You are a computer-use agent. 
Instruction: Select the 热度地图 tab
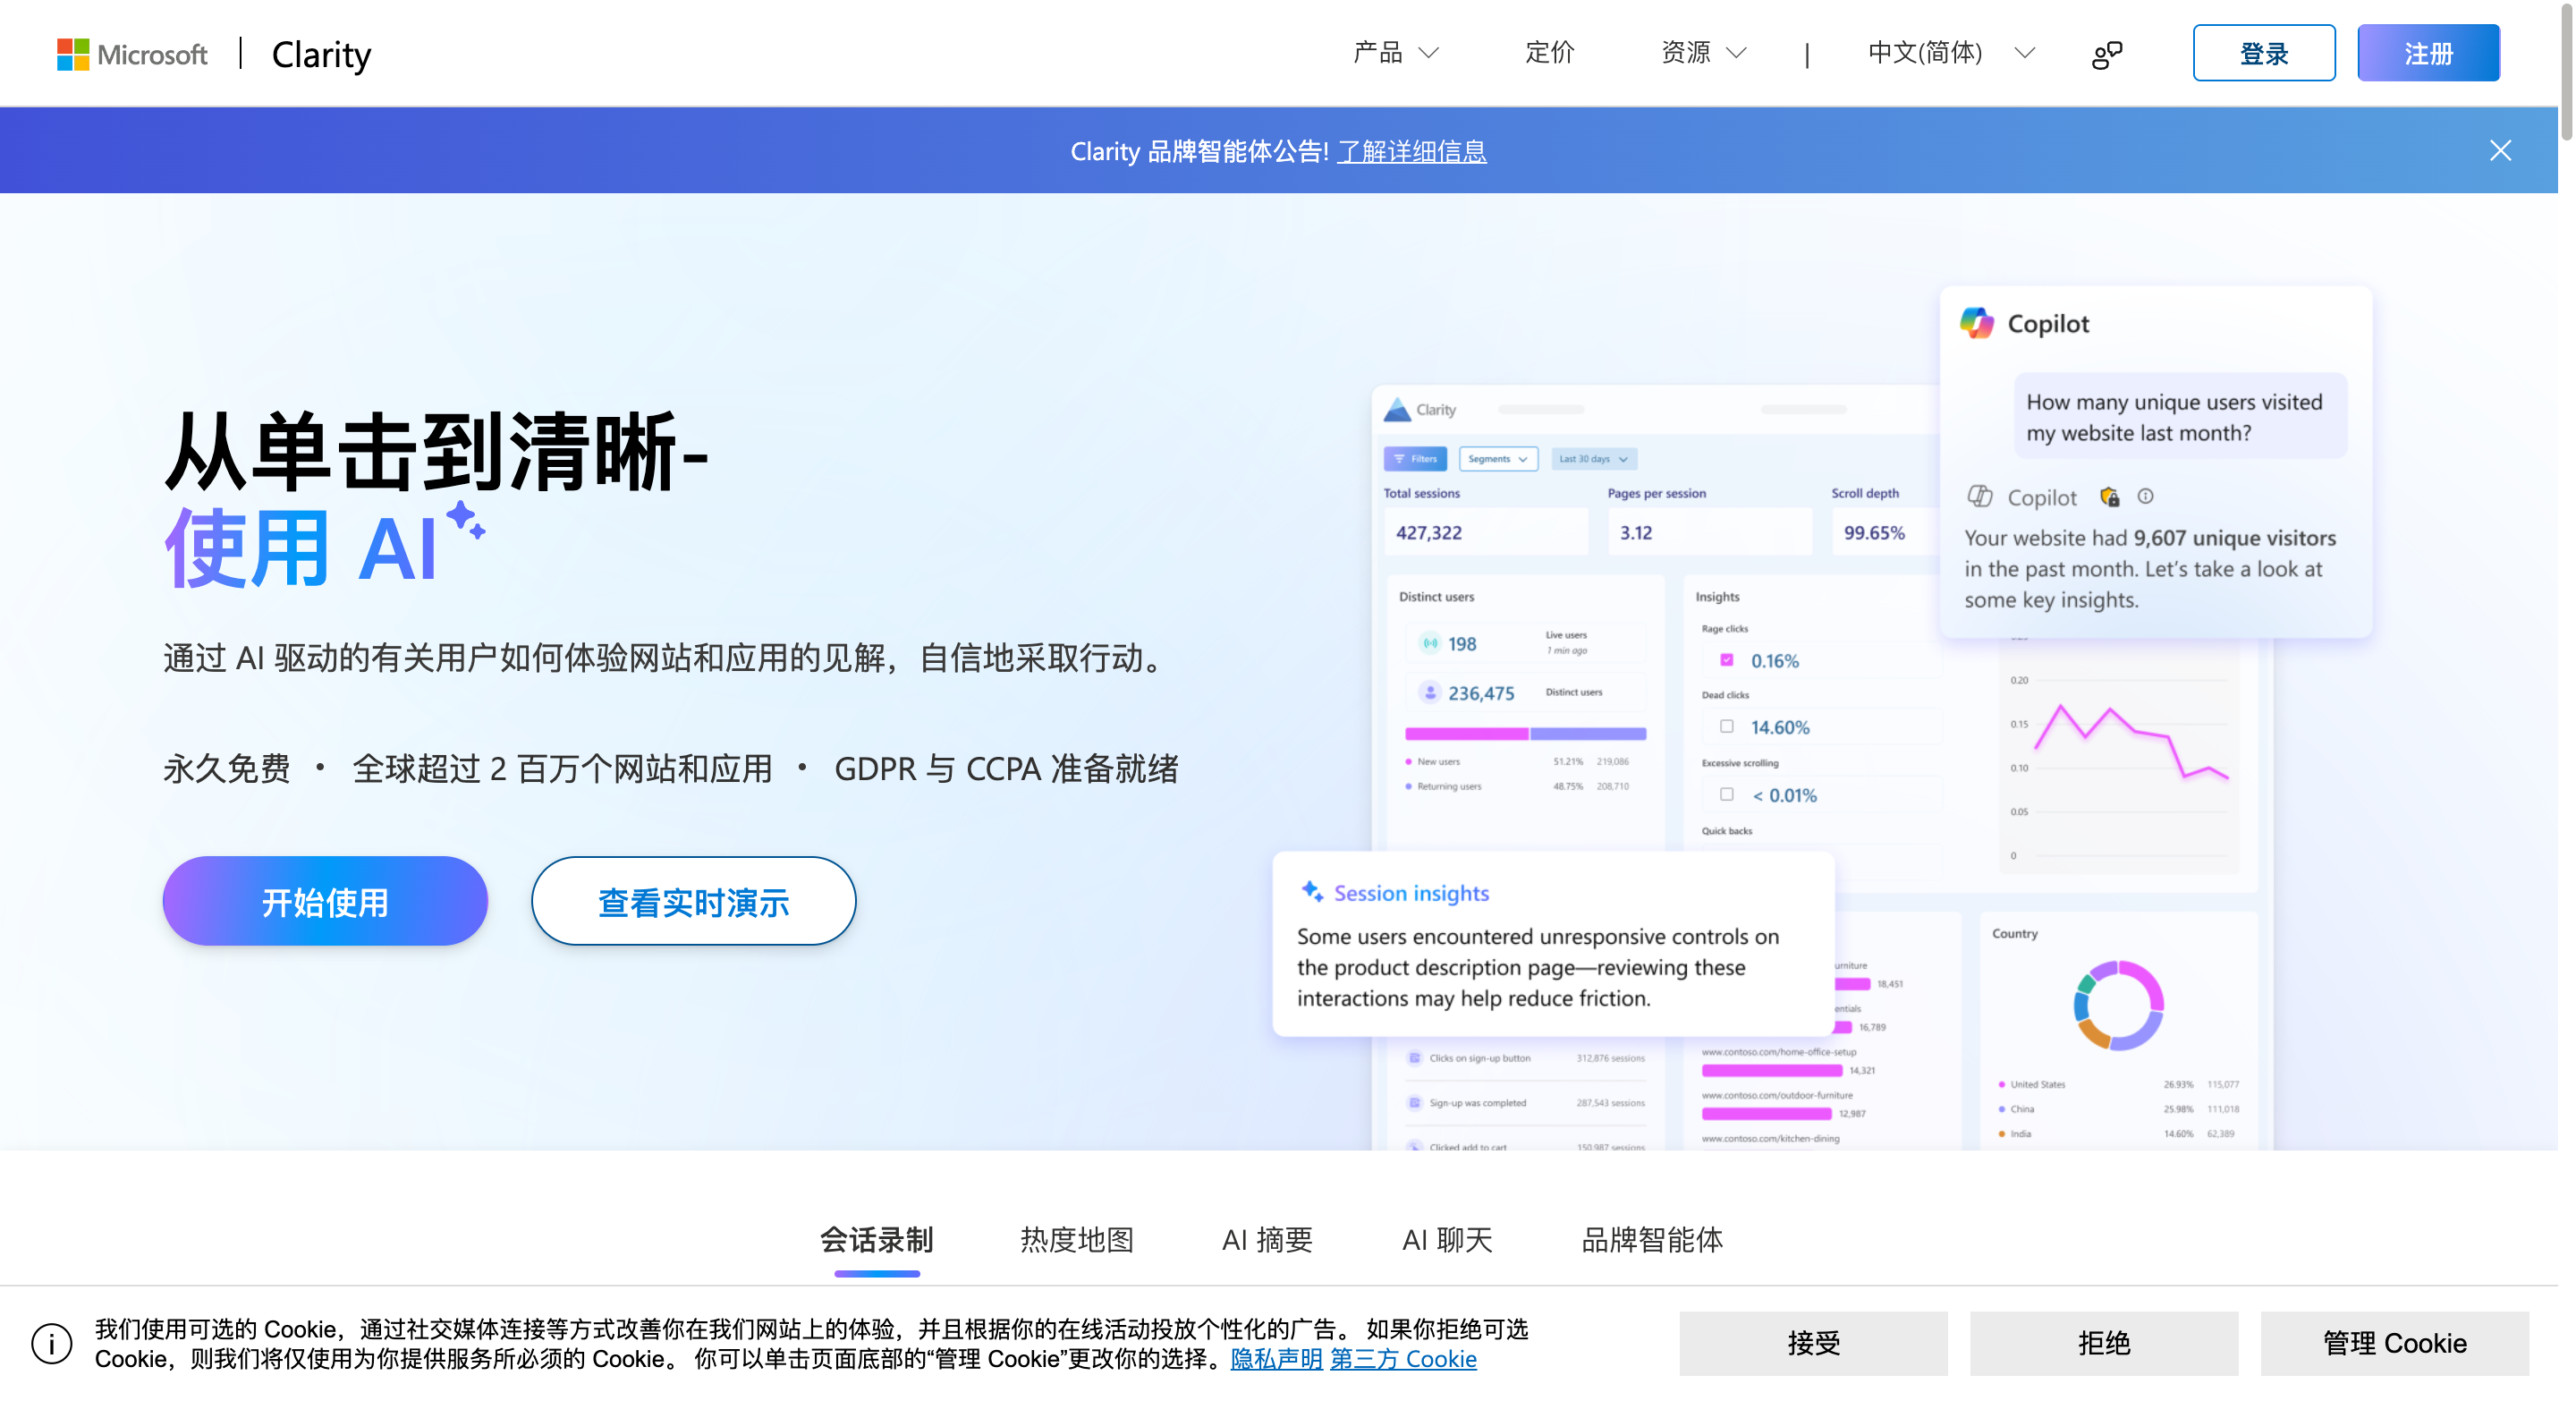point(1076,1240)
